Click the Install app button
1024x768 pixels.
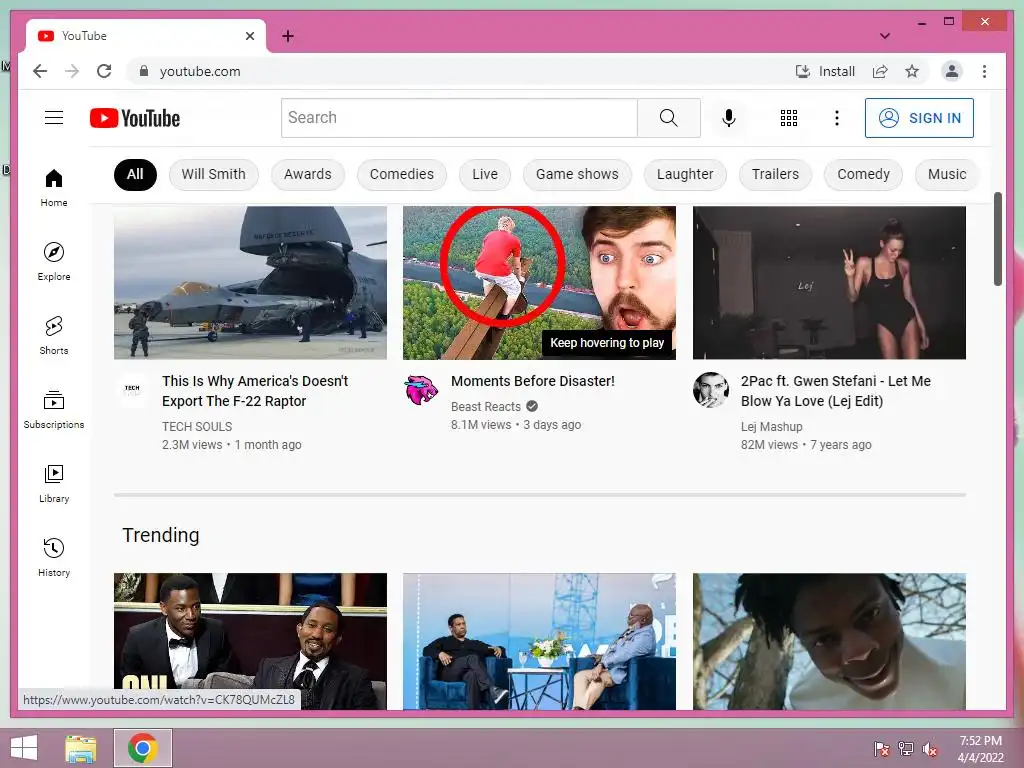(x=825, y=71)
